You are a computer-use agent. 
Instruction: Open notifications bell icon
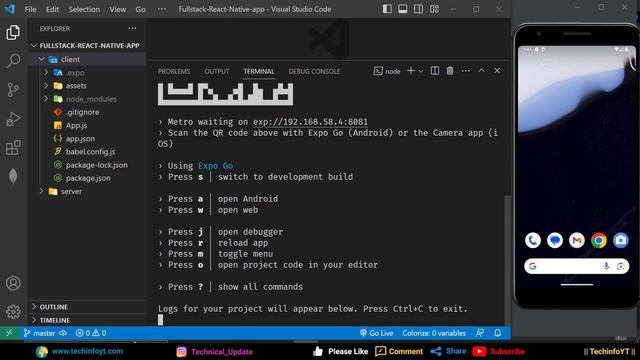click(x=498, y=333)
